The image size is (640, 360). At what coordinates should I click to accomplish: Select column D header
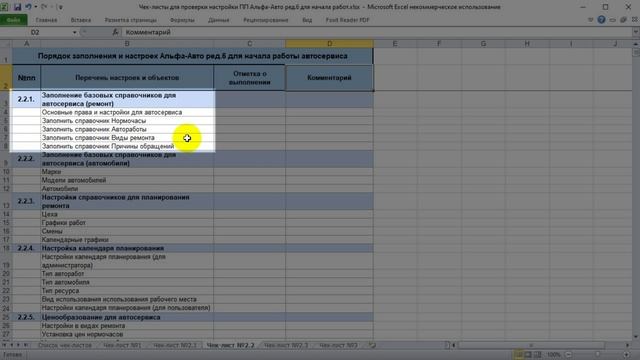329,44
